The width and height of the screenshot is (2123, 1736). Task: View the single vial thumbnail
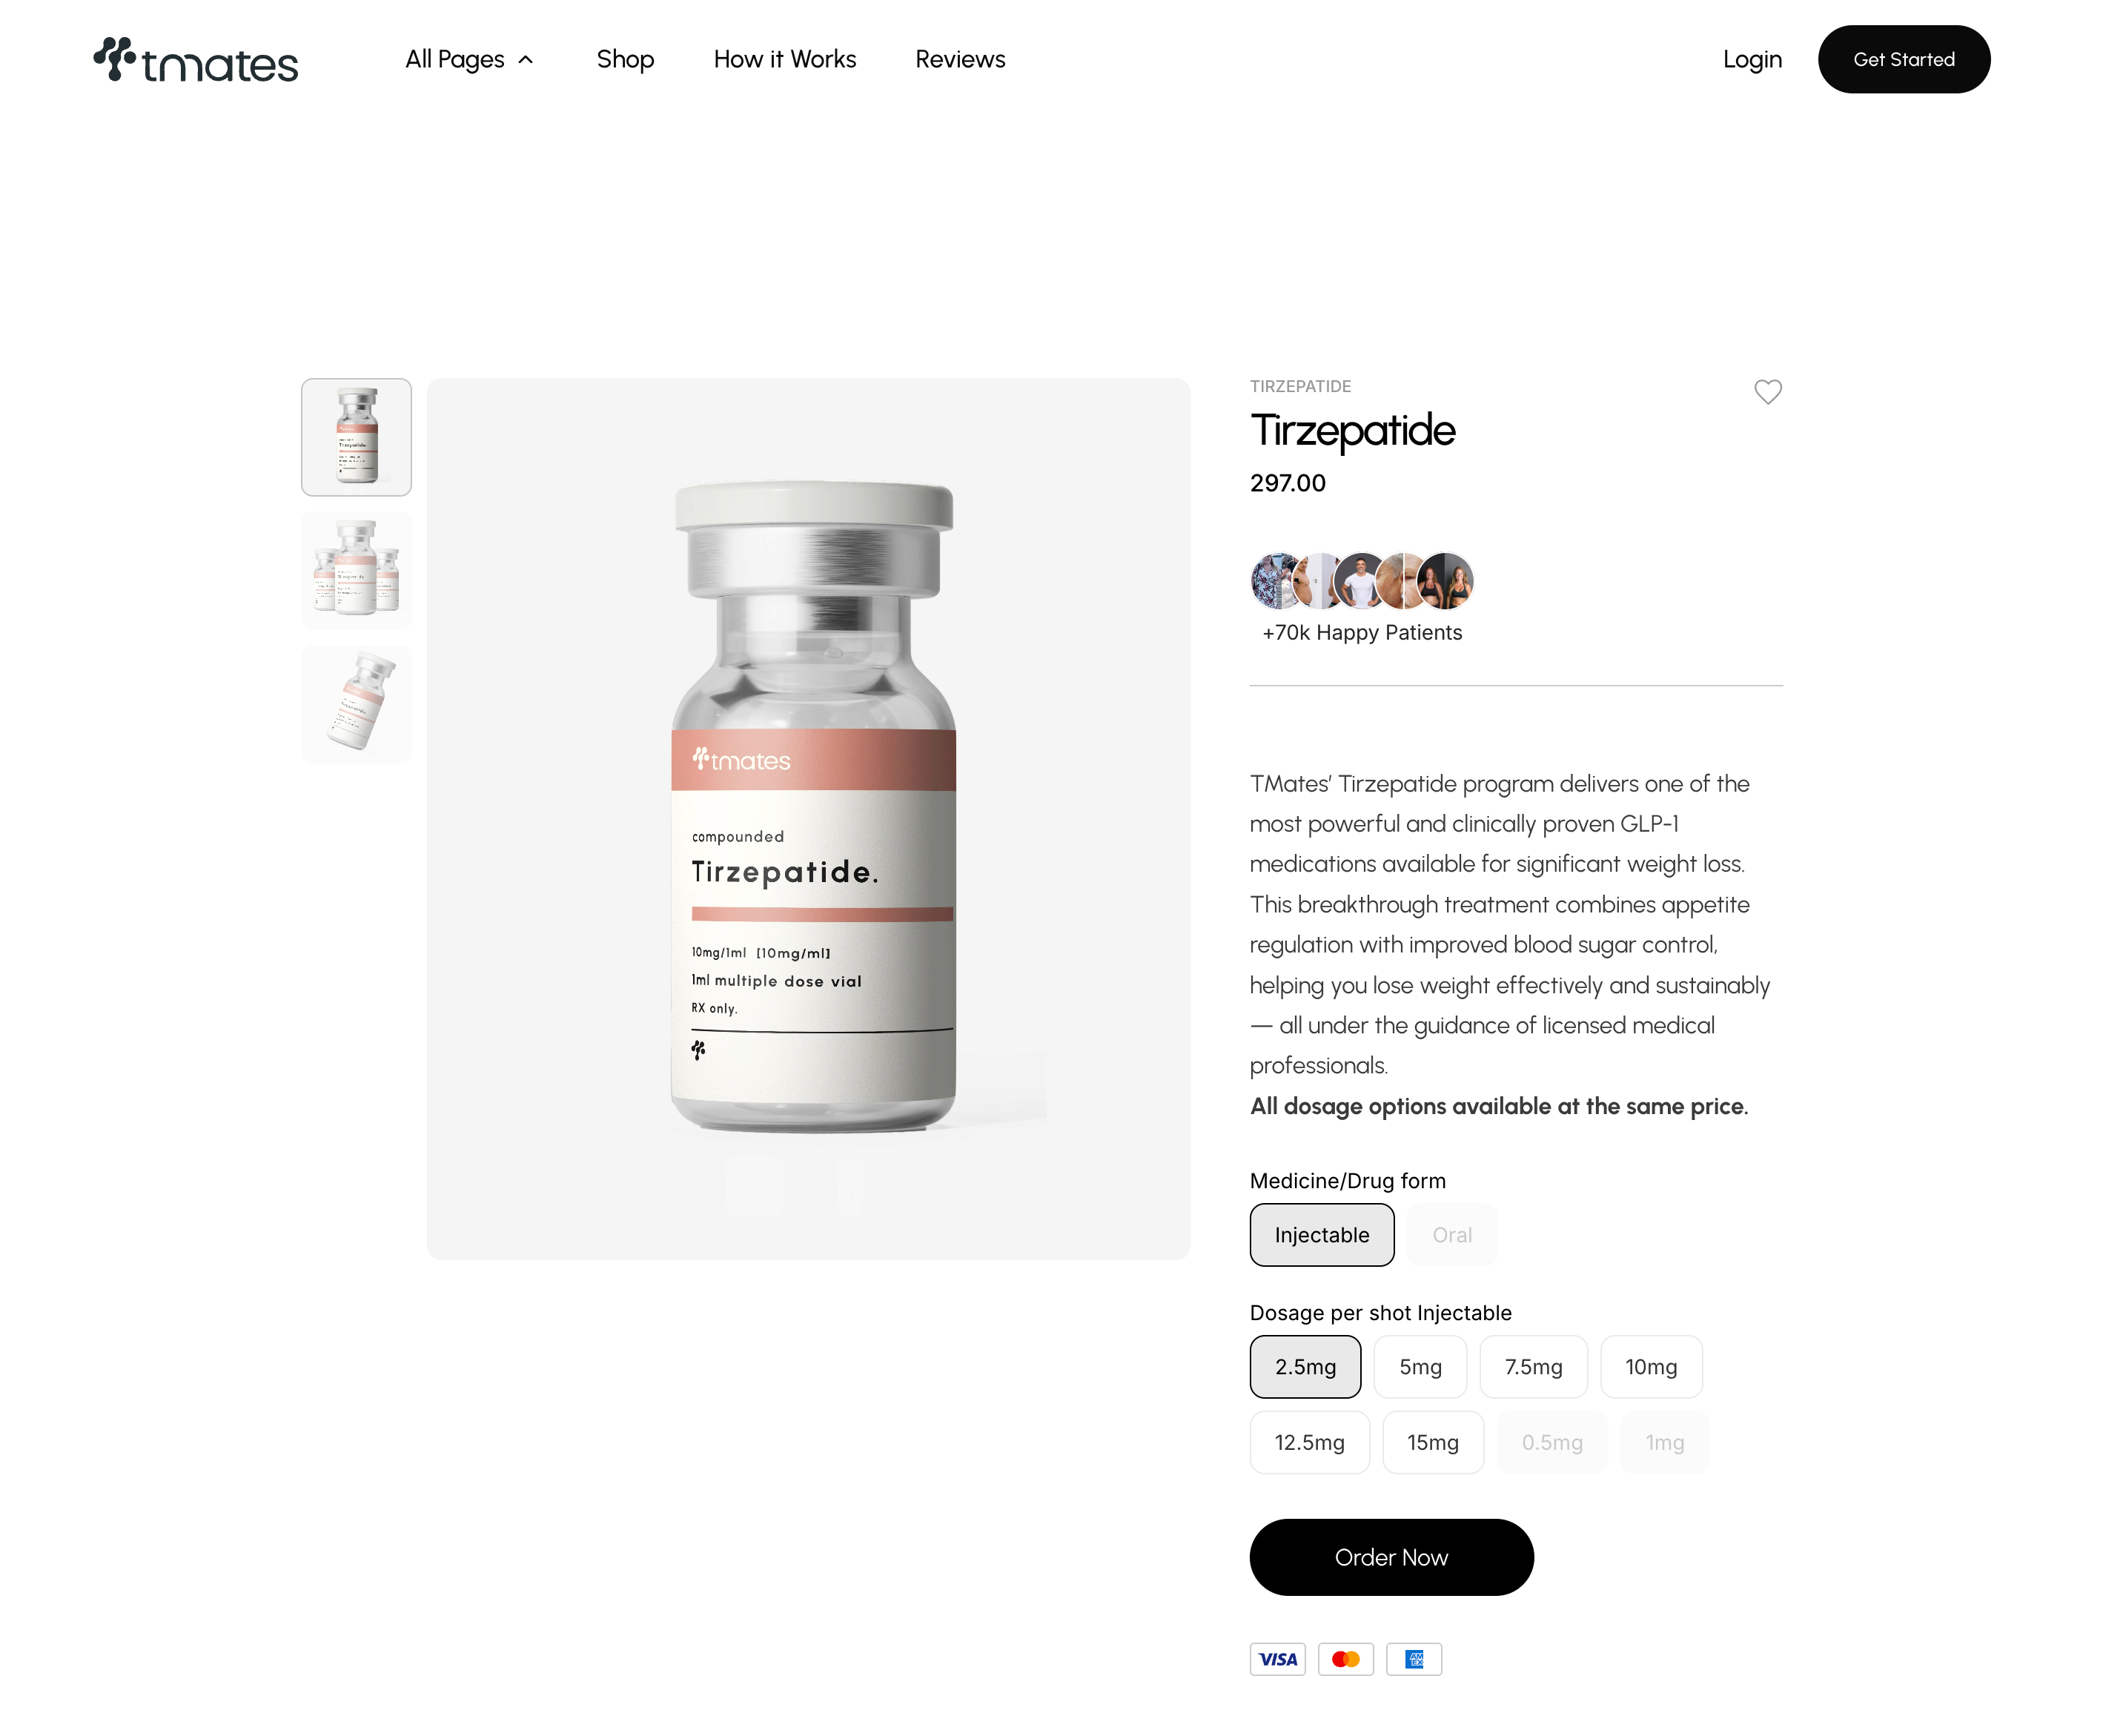point(356,437)
